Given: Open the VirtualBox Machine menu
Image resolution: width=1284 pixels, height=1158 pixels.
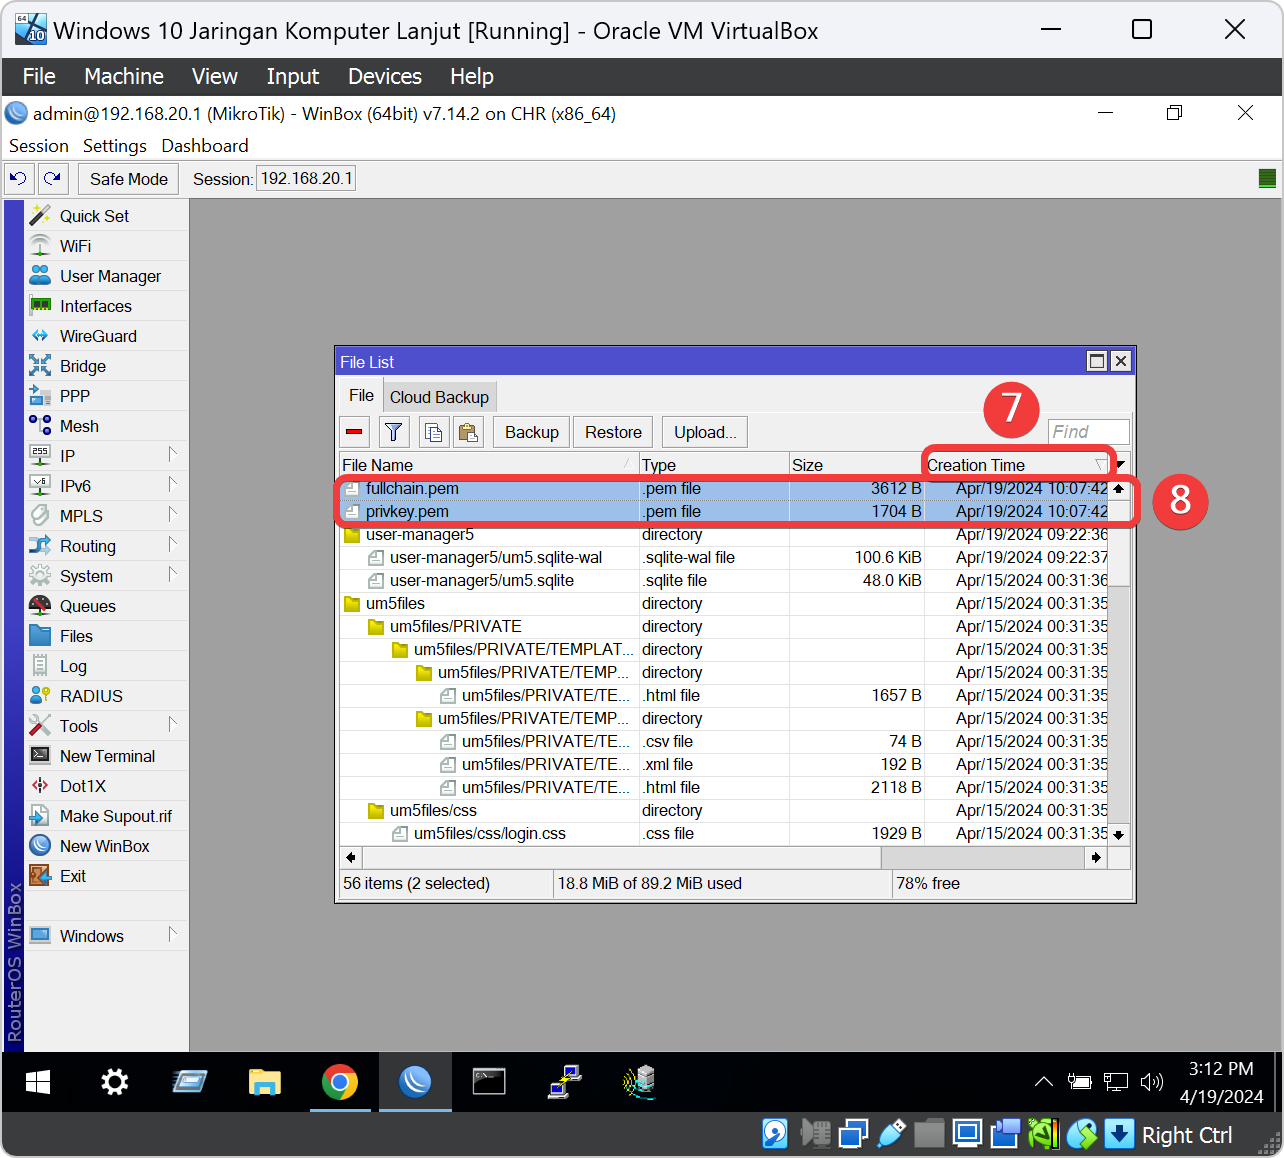Looking at the screenshot, I should click(x=124, y=77).
